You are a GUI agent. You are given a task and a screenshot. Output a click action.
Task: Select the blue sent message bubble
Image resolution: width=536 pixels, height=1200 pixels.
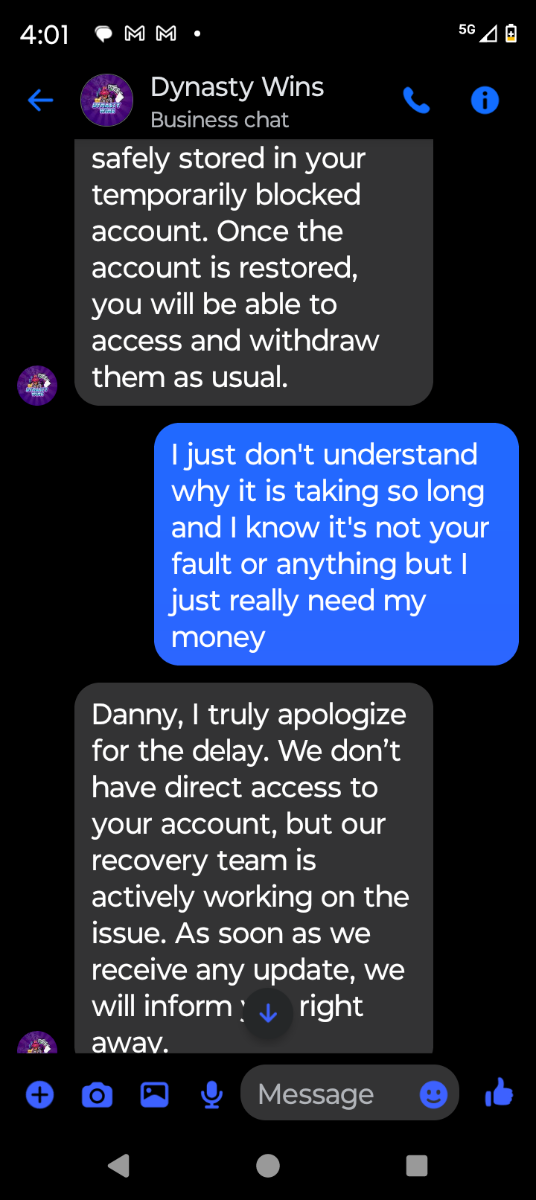[336, 544]
